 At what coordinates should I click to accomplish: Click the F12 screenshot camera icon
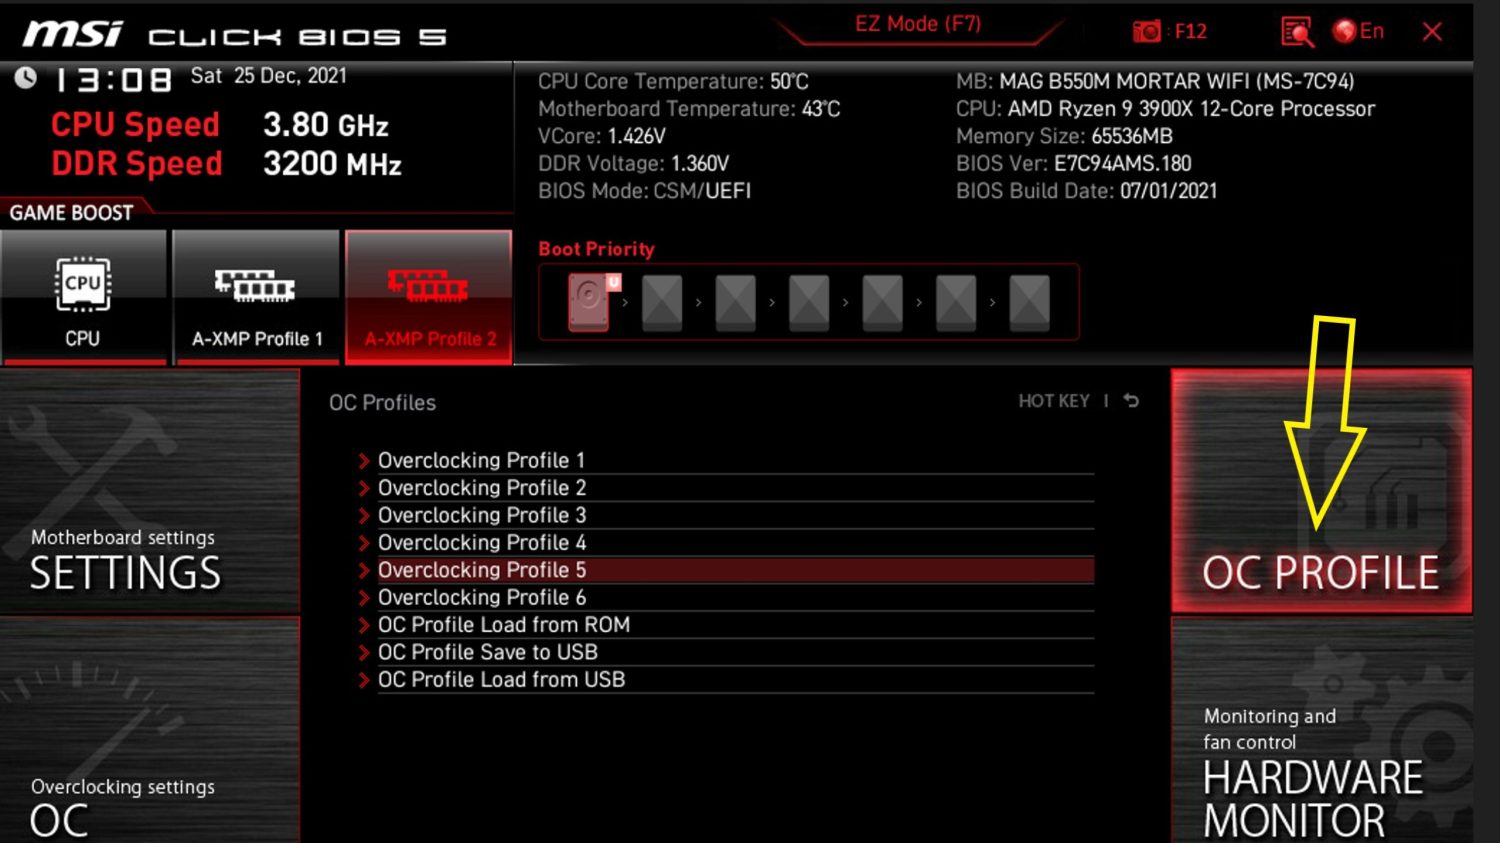click(x=1146, y=32)
